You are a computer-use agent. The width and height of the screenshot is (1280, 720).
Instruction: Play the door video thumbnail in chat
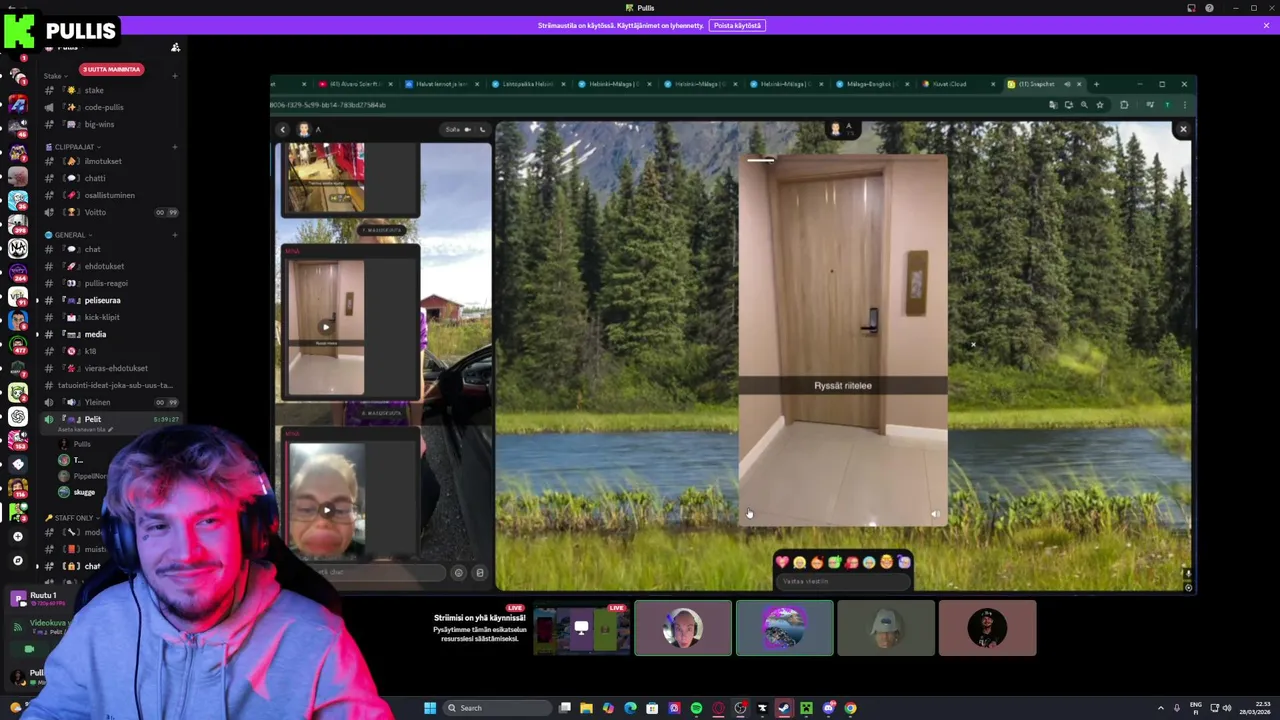click(x=325, y=327)
